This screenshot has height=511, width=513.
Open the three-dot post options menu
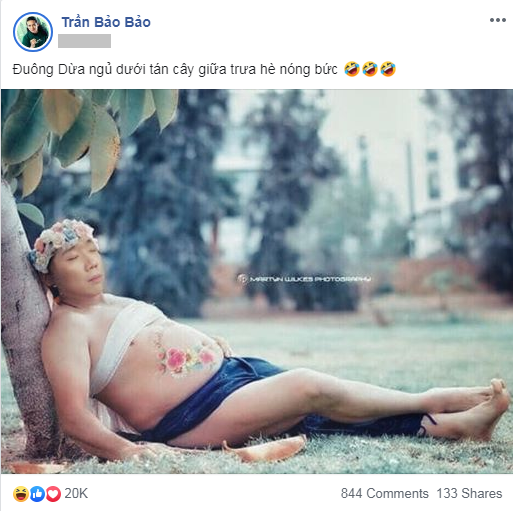(498, 20)
